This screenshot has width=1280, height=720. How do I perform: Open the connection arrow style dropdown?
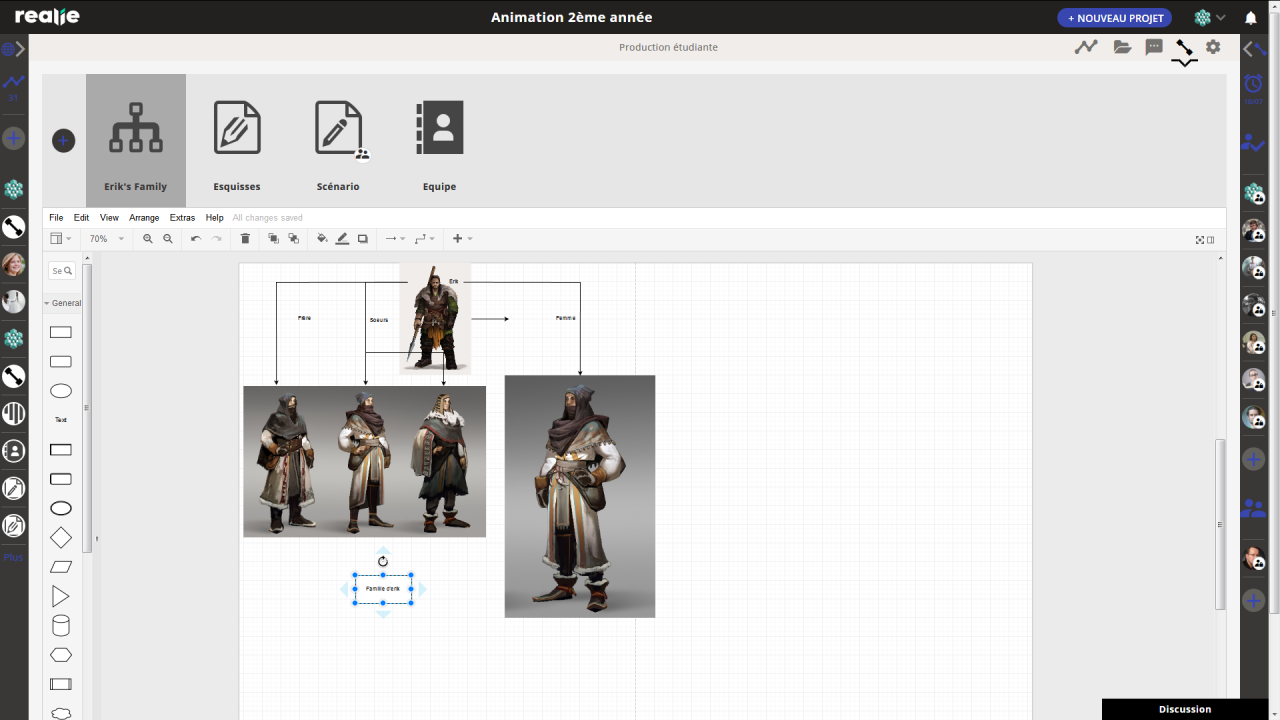[395, 239]
